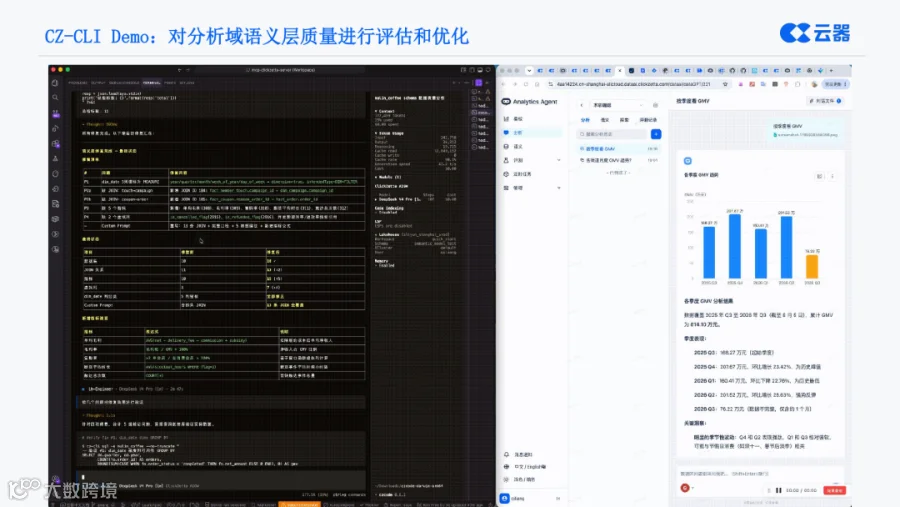The height and width of the screenshot is (507, 900).
Task: Toggle the purple panel layout button in terminal
Action: (478, 83)
